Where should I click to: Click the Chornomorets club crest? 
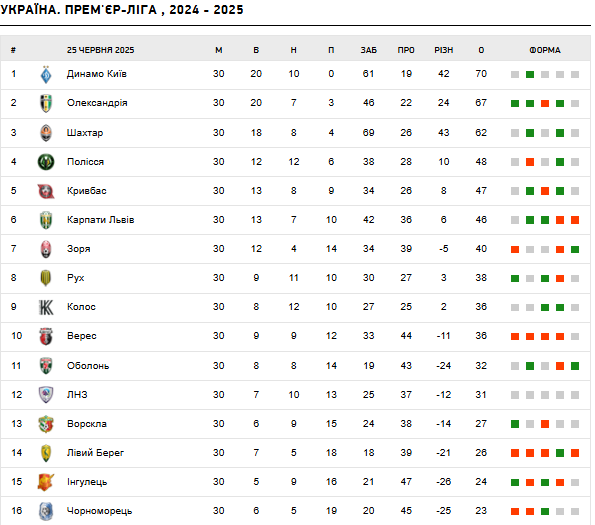tap(46, 511)
